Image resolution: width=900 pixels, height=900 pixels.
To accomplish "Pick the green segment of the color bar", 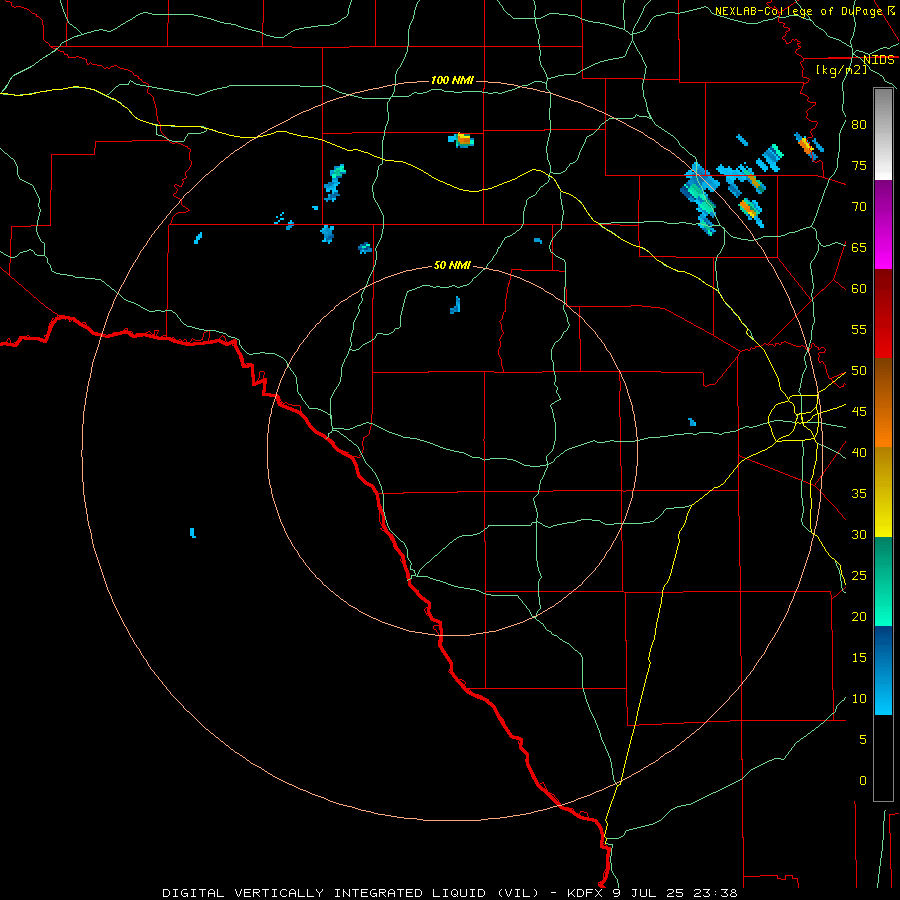I will 883,581.
